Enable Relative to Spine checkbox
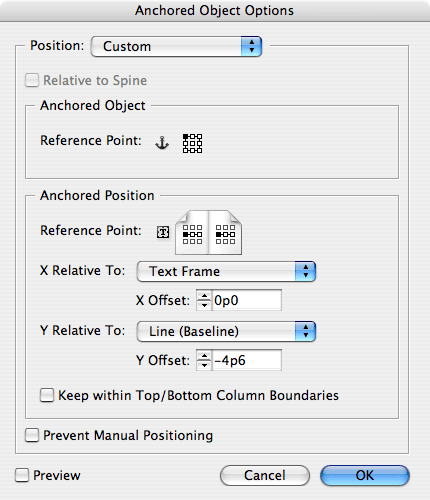Screen dimensions: 430x500 32,80
